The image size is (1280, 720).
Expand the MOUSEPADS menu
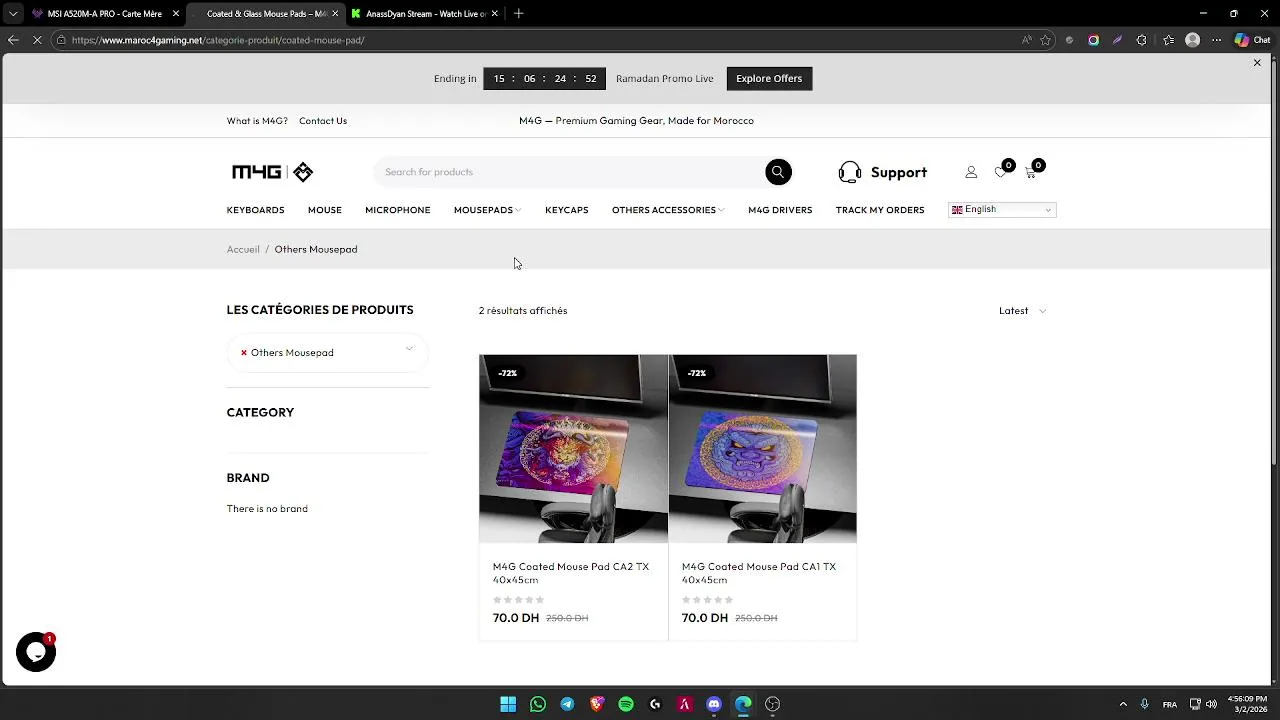tap(487, 210)
